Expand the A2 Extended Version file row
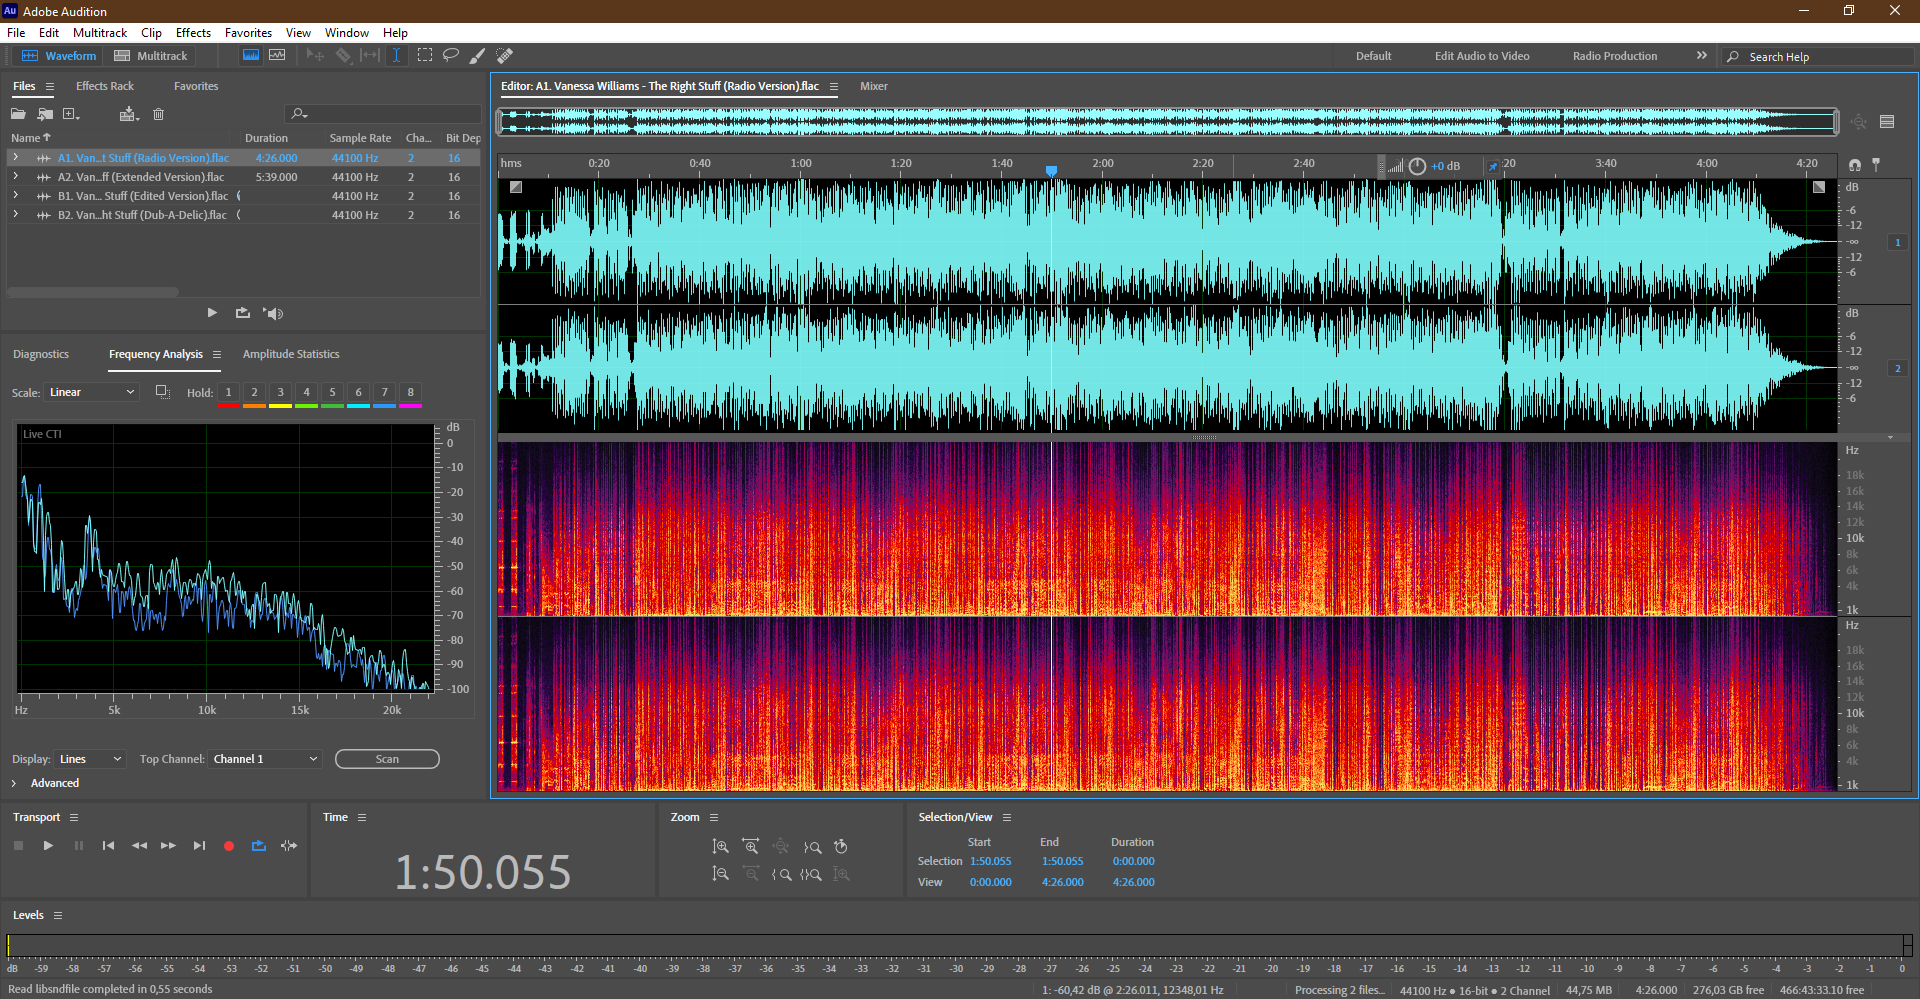This screenshot has height=999, width=1920. click(x=15, y=176)
